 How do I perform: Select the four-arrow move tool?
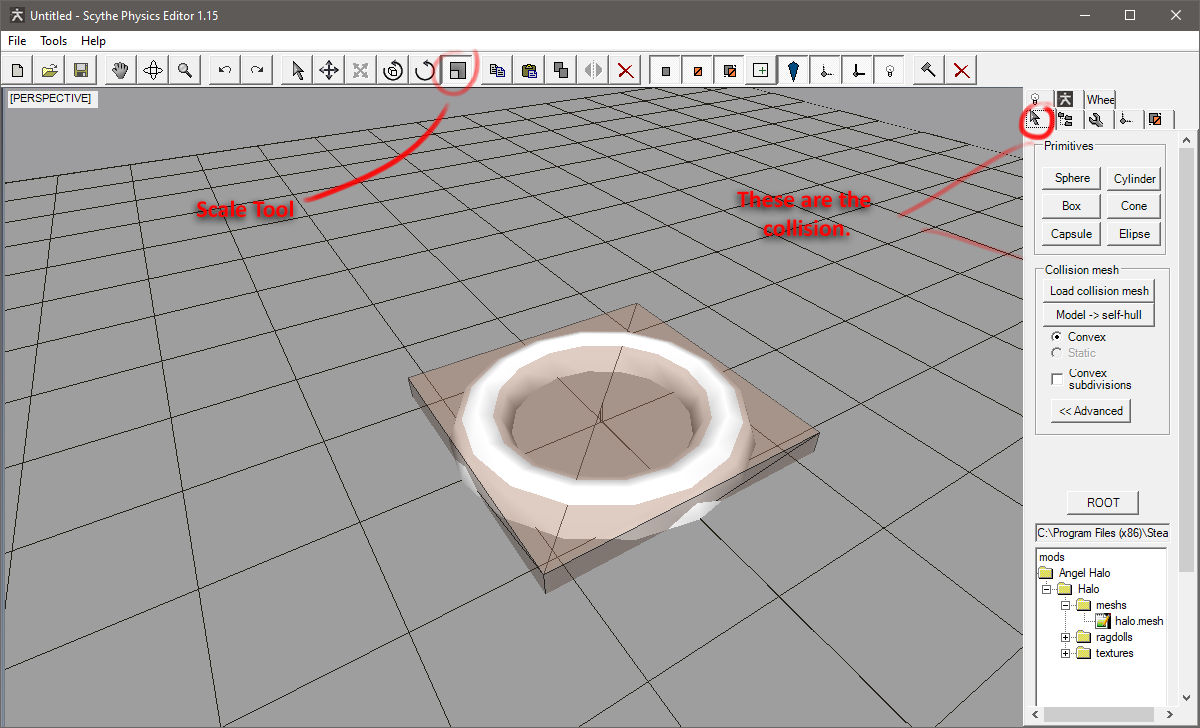pyautogui.click(x=329, y=70)
